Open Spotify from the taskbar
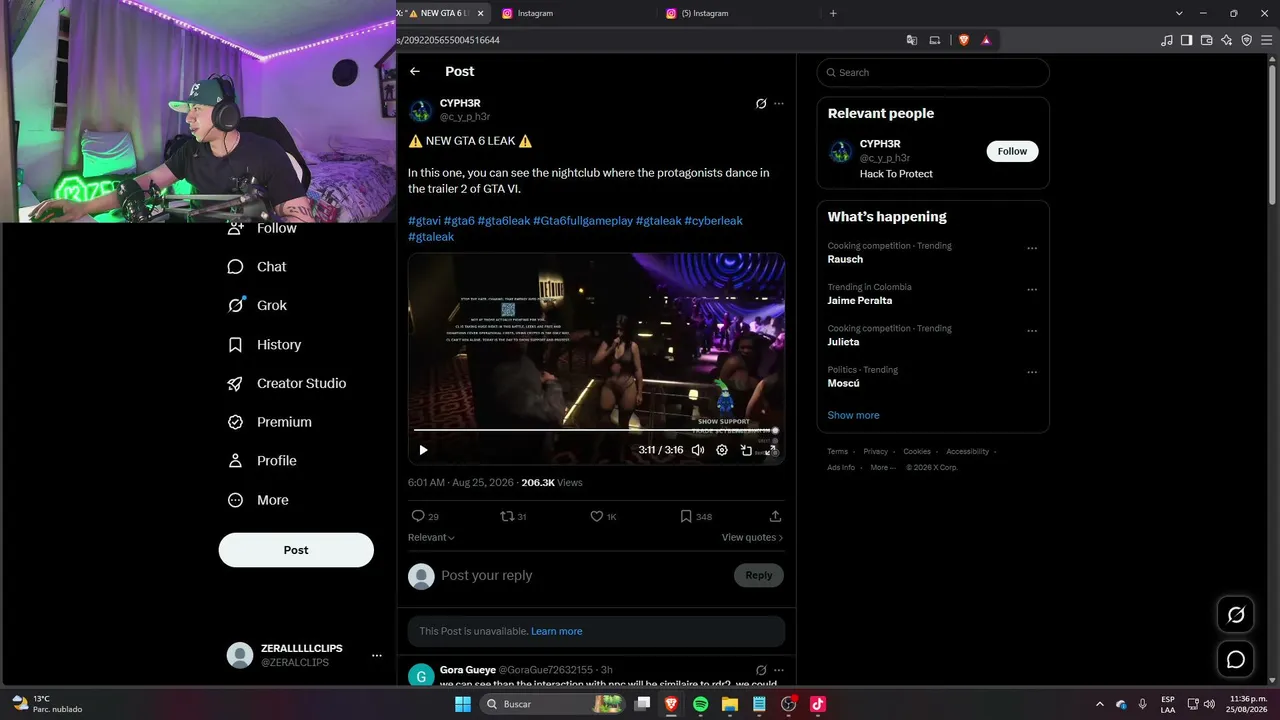Image resolution: width=1280 pixels, height=720 pixels. (701, 704)
